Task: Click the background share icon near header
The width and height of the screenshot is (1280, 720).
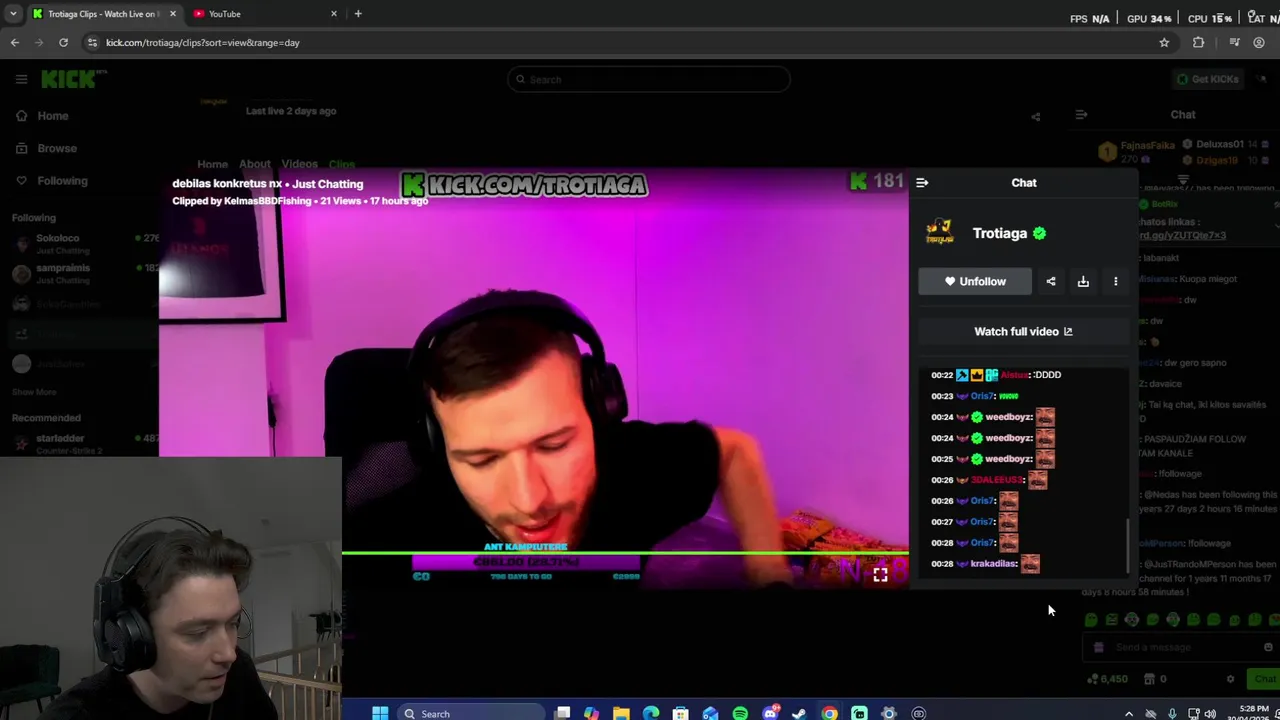Action: tap(1036, 117)
